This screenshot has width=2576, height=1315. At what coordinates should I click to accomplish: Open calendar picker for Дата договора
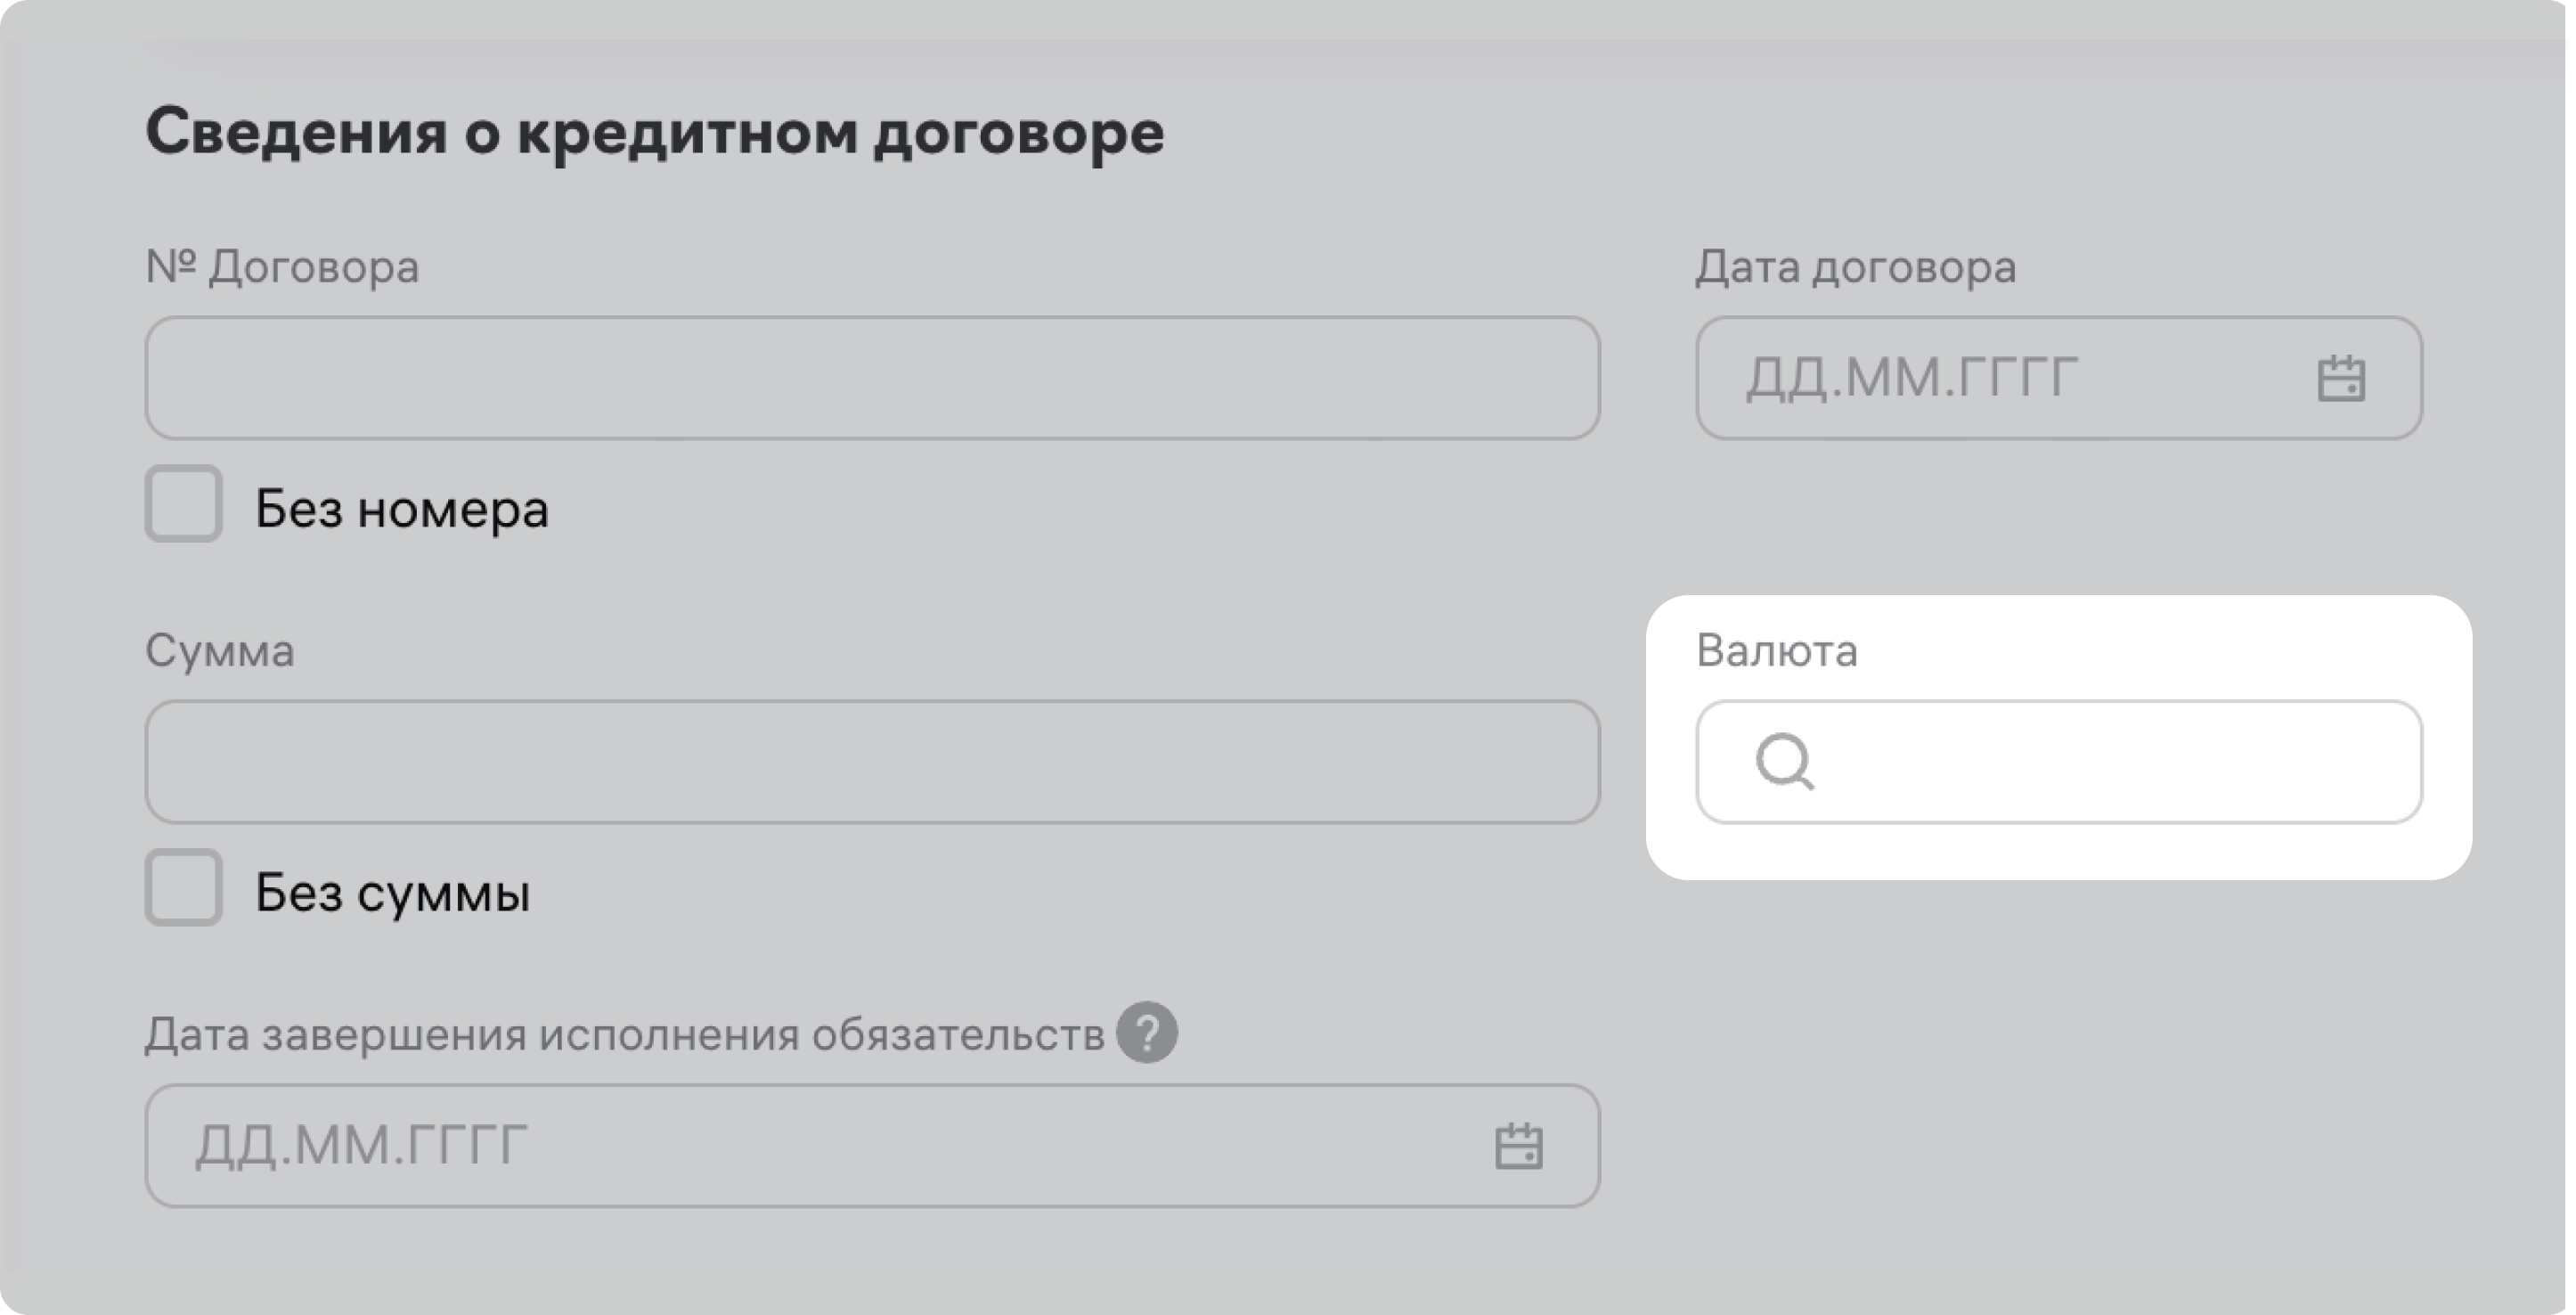(x=2340, y=379)
